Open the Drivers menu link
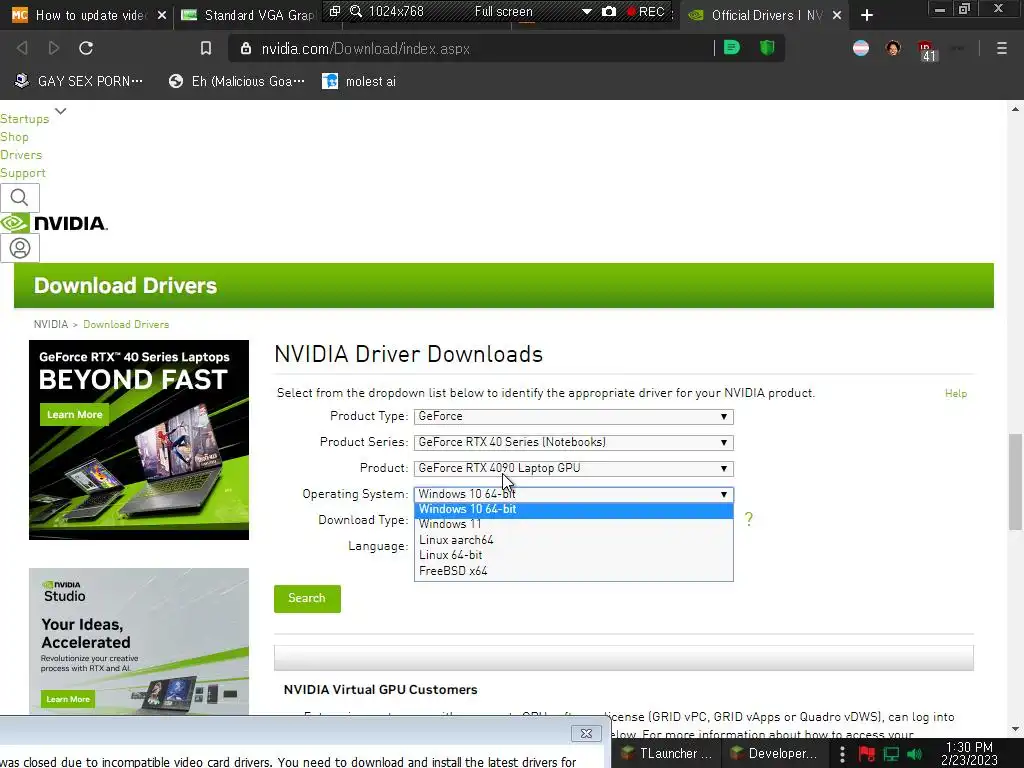The image size is (1024, 768). (21, 155)
